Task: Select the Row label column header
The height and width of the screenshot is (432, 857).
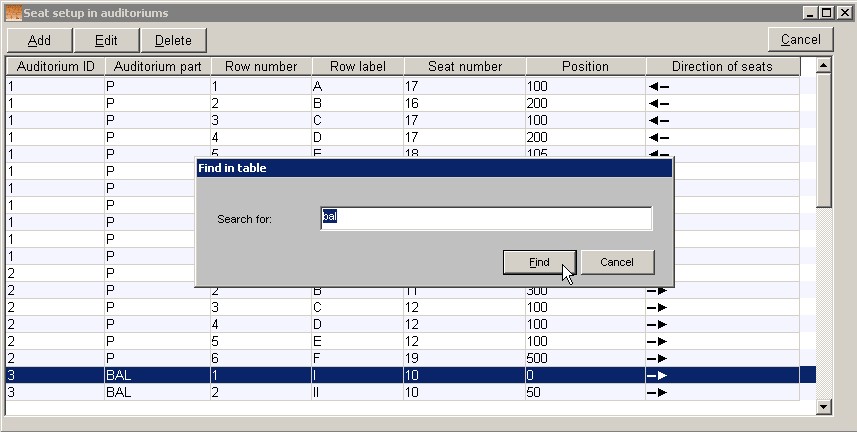Action: click(357, 67)
